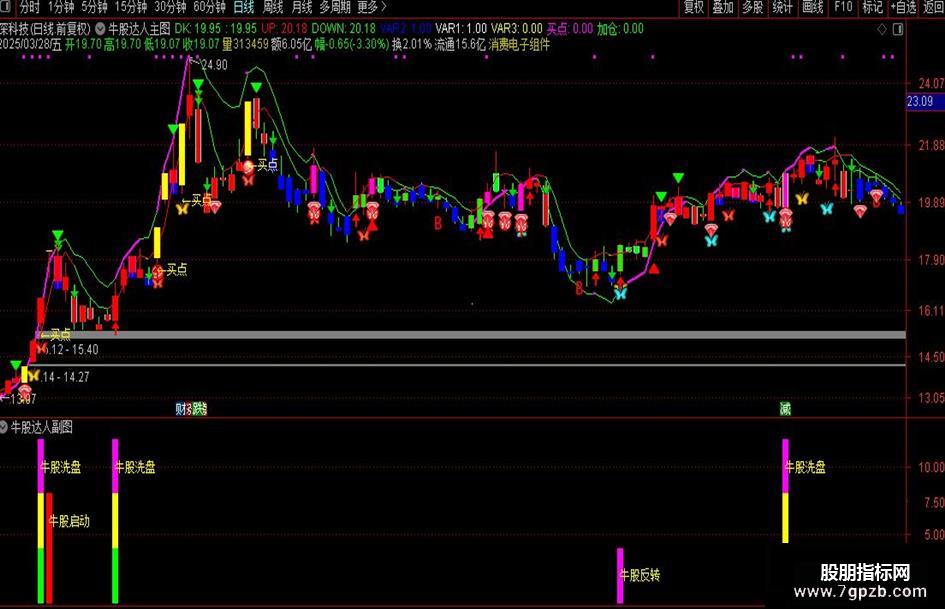Click the date 2025/03/28/五
Screen dimensions: 945x609
click(31, 44)
